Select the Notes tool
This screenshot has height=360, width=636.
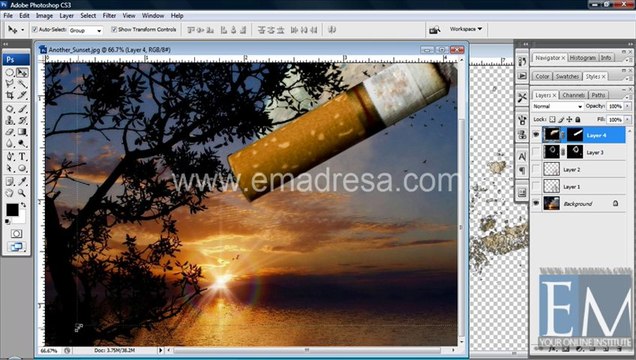[x=10, y=181]
